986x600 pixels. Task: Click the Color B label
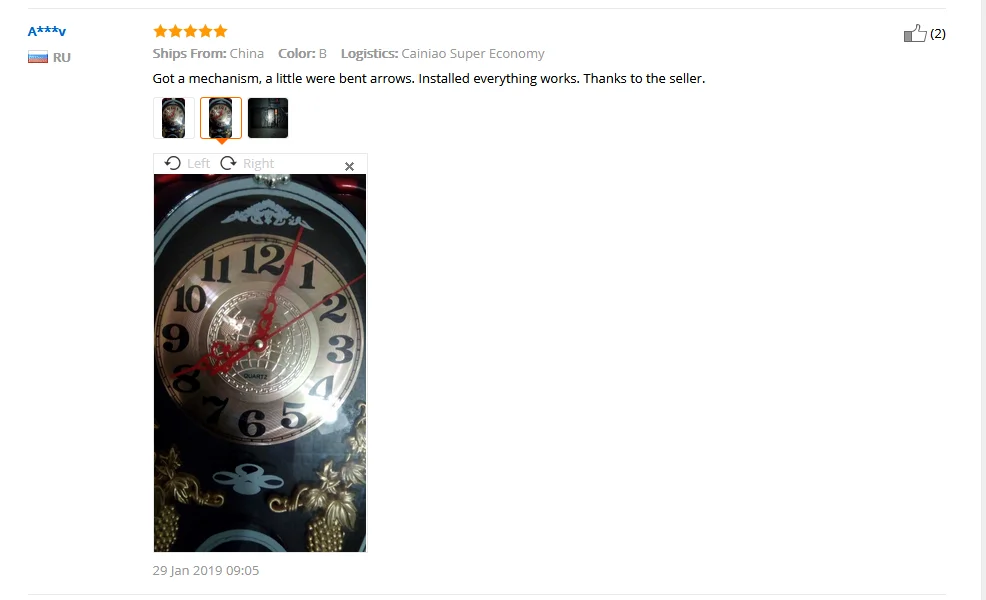click(302, 54)
